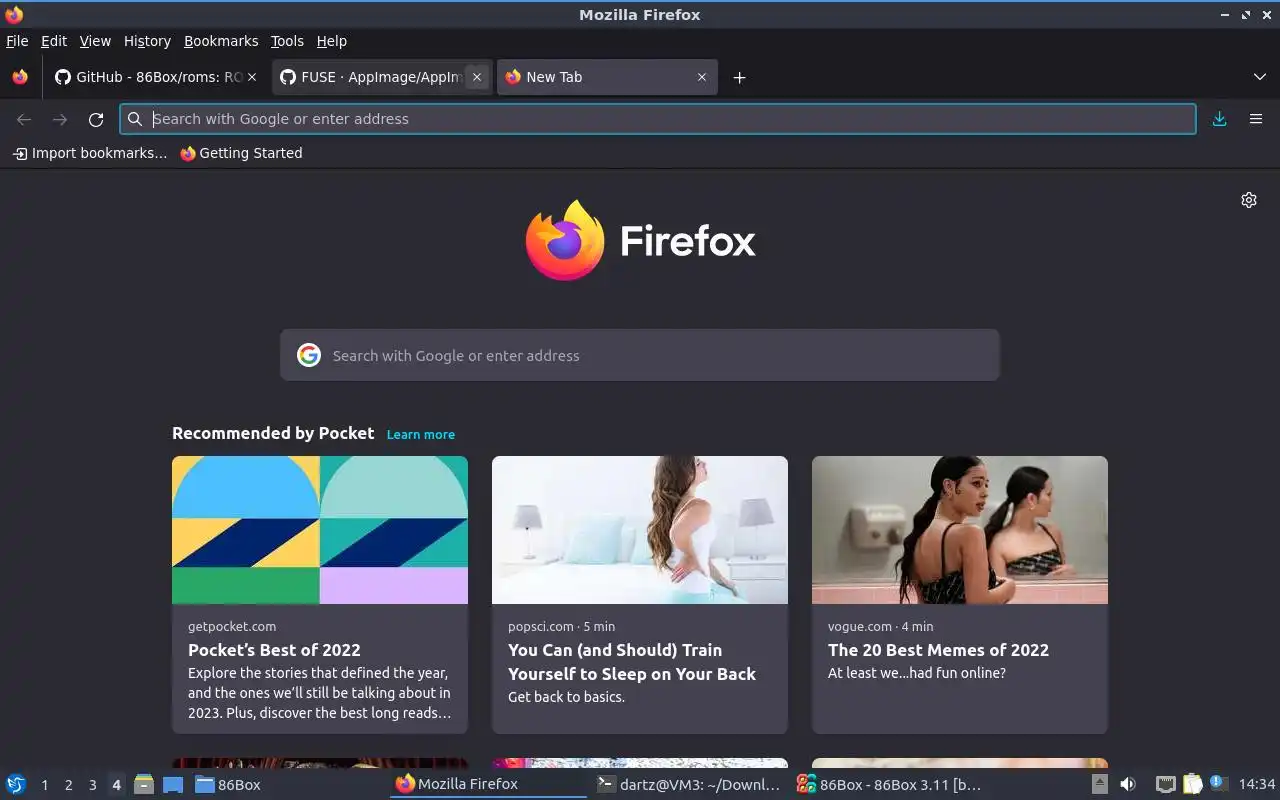Viewport: 1280px width, 800px height.
Task: Click the Google G icon in search box
Action: point(309,355)
